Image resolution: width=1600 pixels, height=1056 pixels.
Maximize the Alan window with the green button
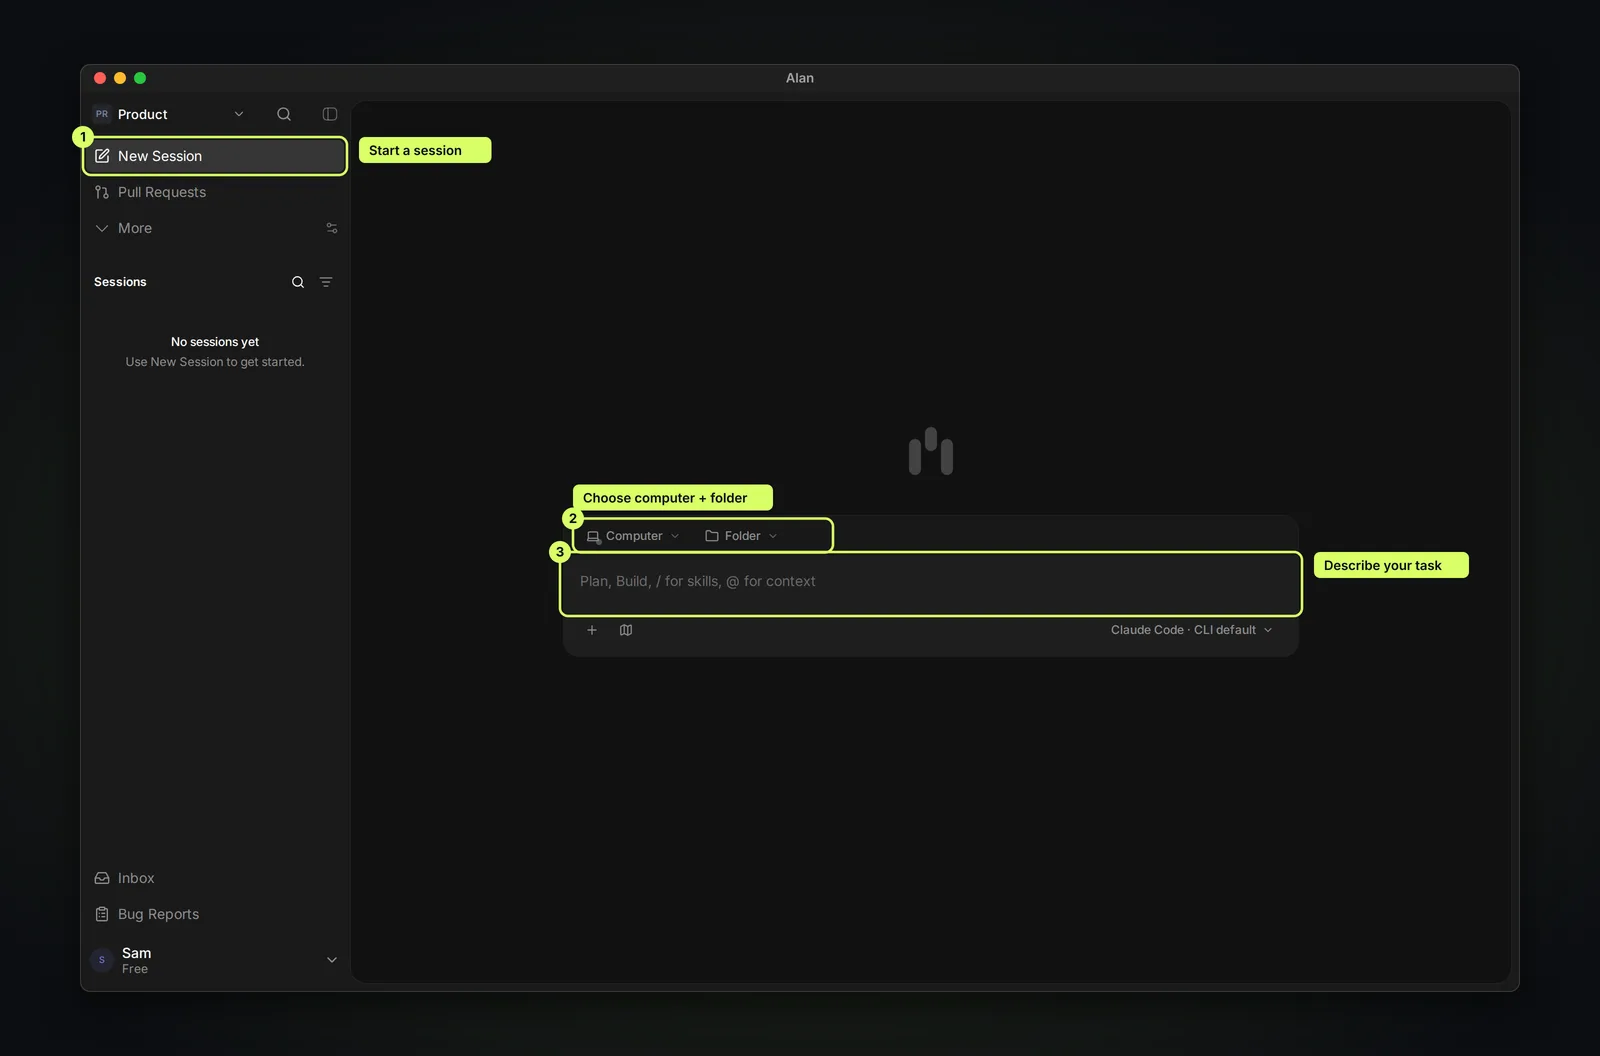[x=140, y=78]
